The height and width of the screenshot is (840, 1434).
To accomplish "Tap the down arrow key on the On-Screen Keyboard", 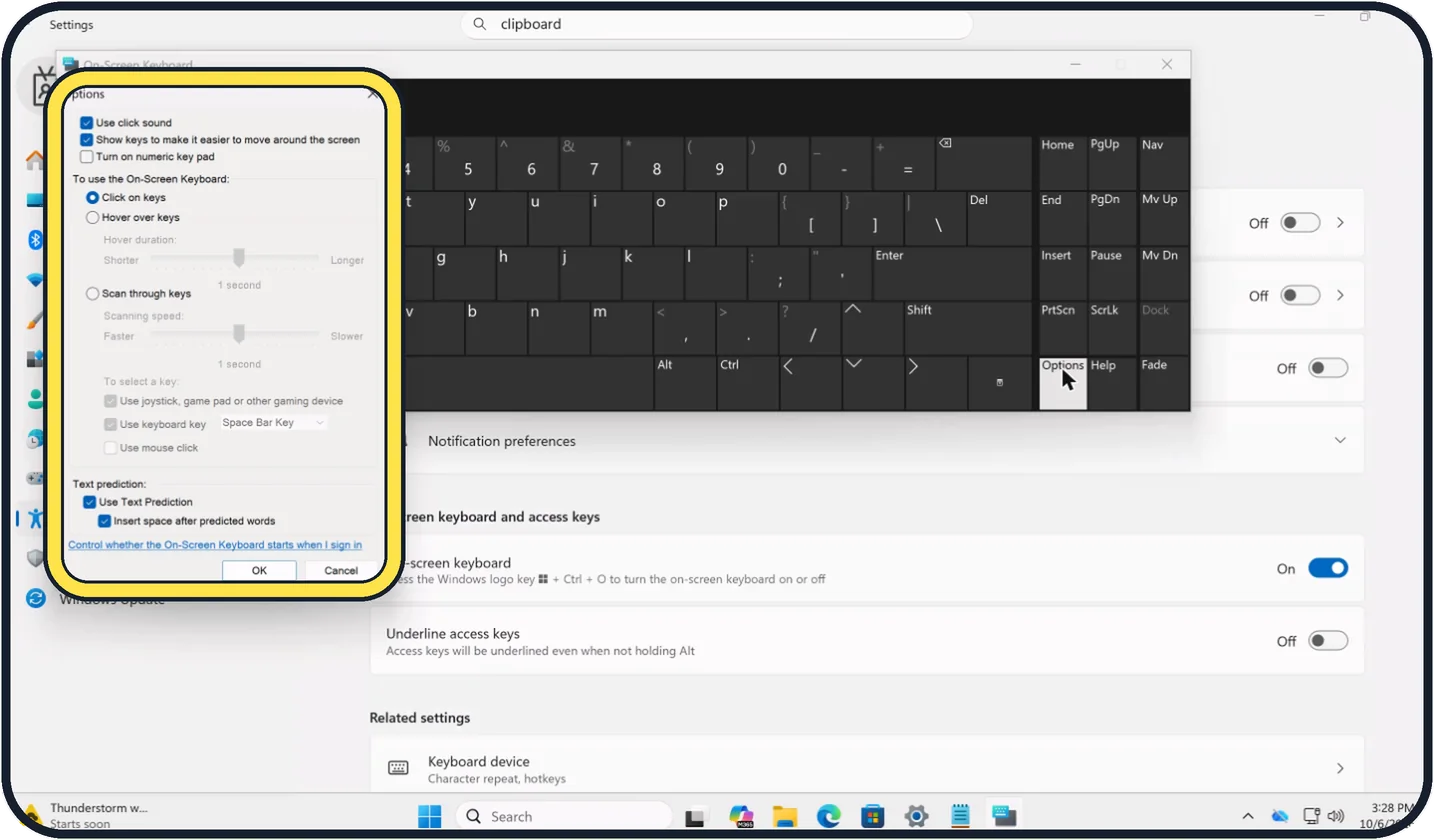I will 874,382.
